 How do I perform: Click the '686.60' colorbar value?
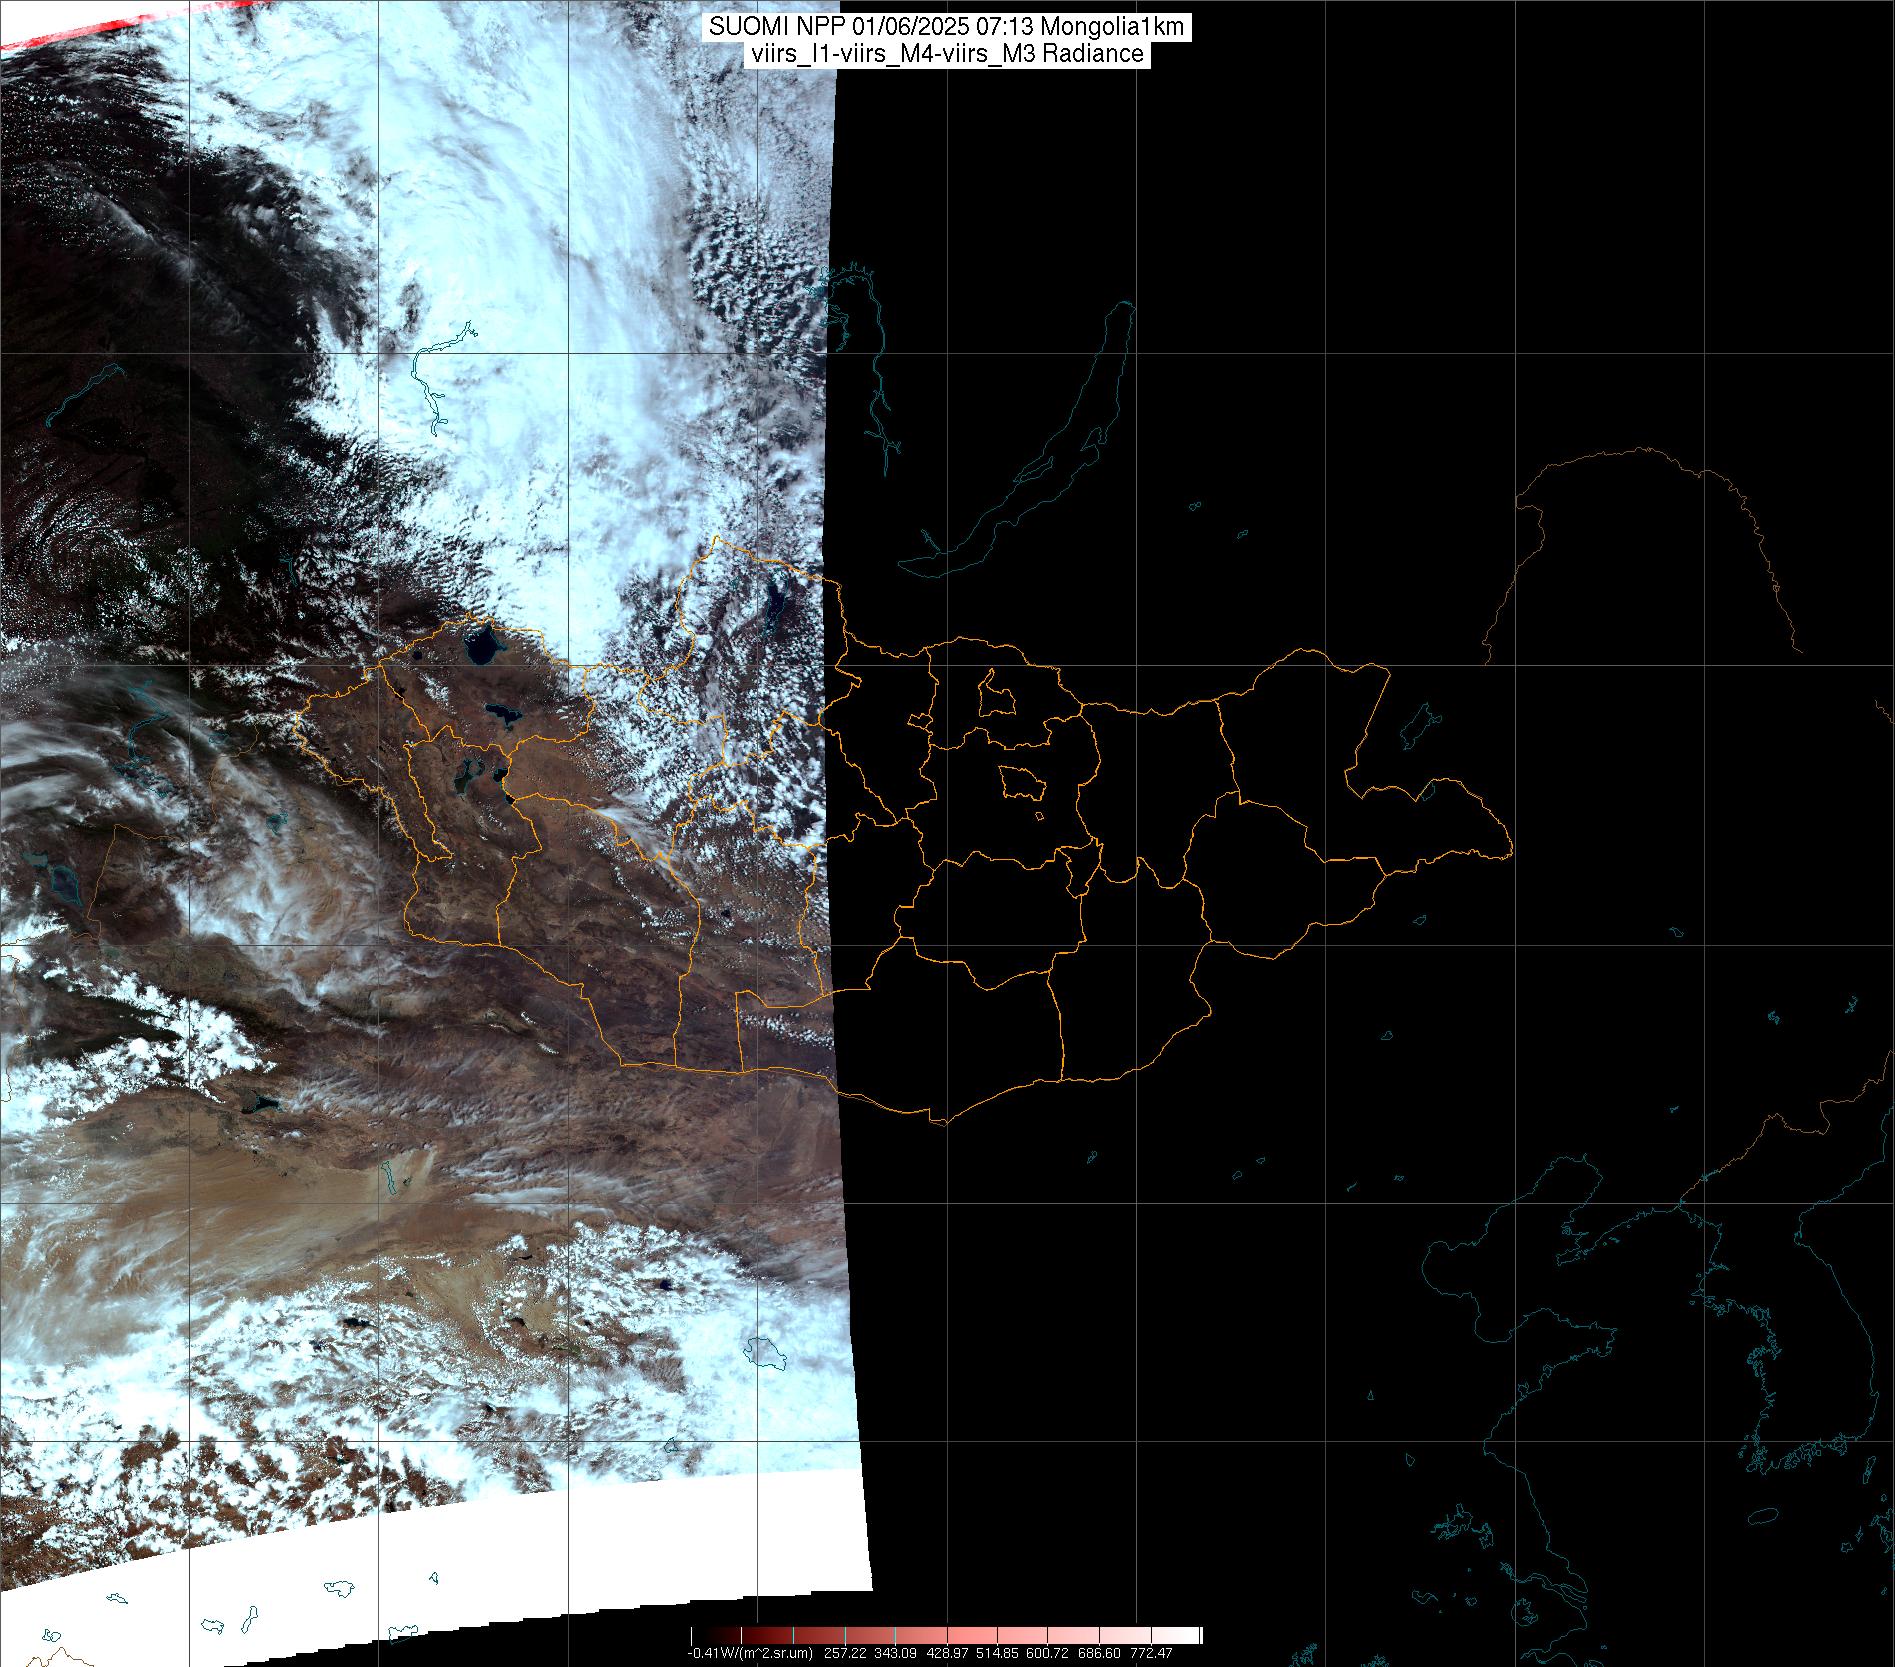tap(1099, 1653)
